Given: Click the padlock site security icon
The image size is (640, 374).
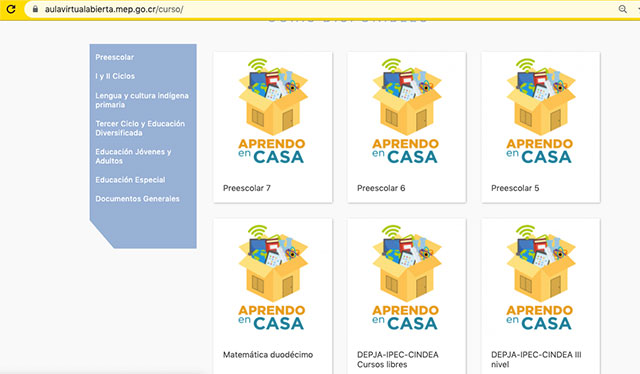Looking at the screenshot, I should click(x=35, y=9).
